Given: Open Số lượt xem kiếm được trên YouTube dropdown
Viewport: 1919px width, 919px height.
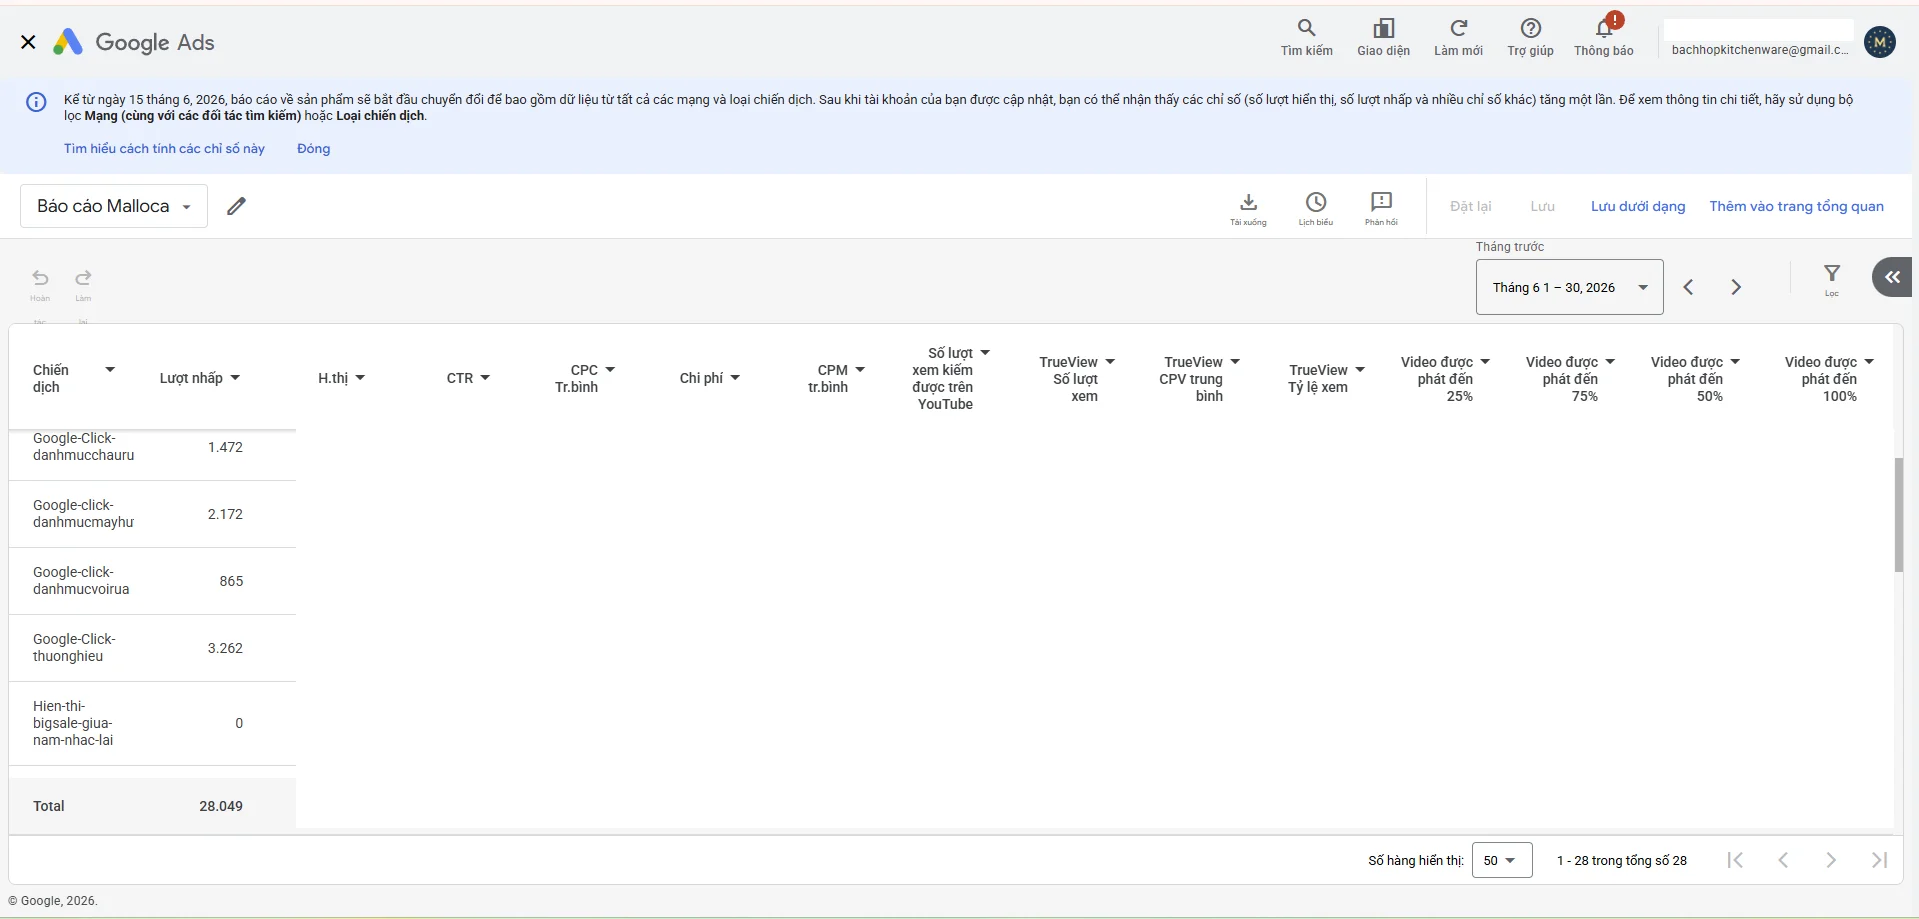Looking at the screenshot, I should coord(985,353).
